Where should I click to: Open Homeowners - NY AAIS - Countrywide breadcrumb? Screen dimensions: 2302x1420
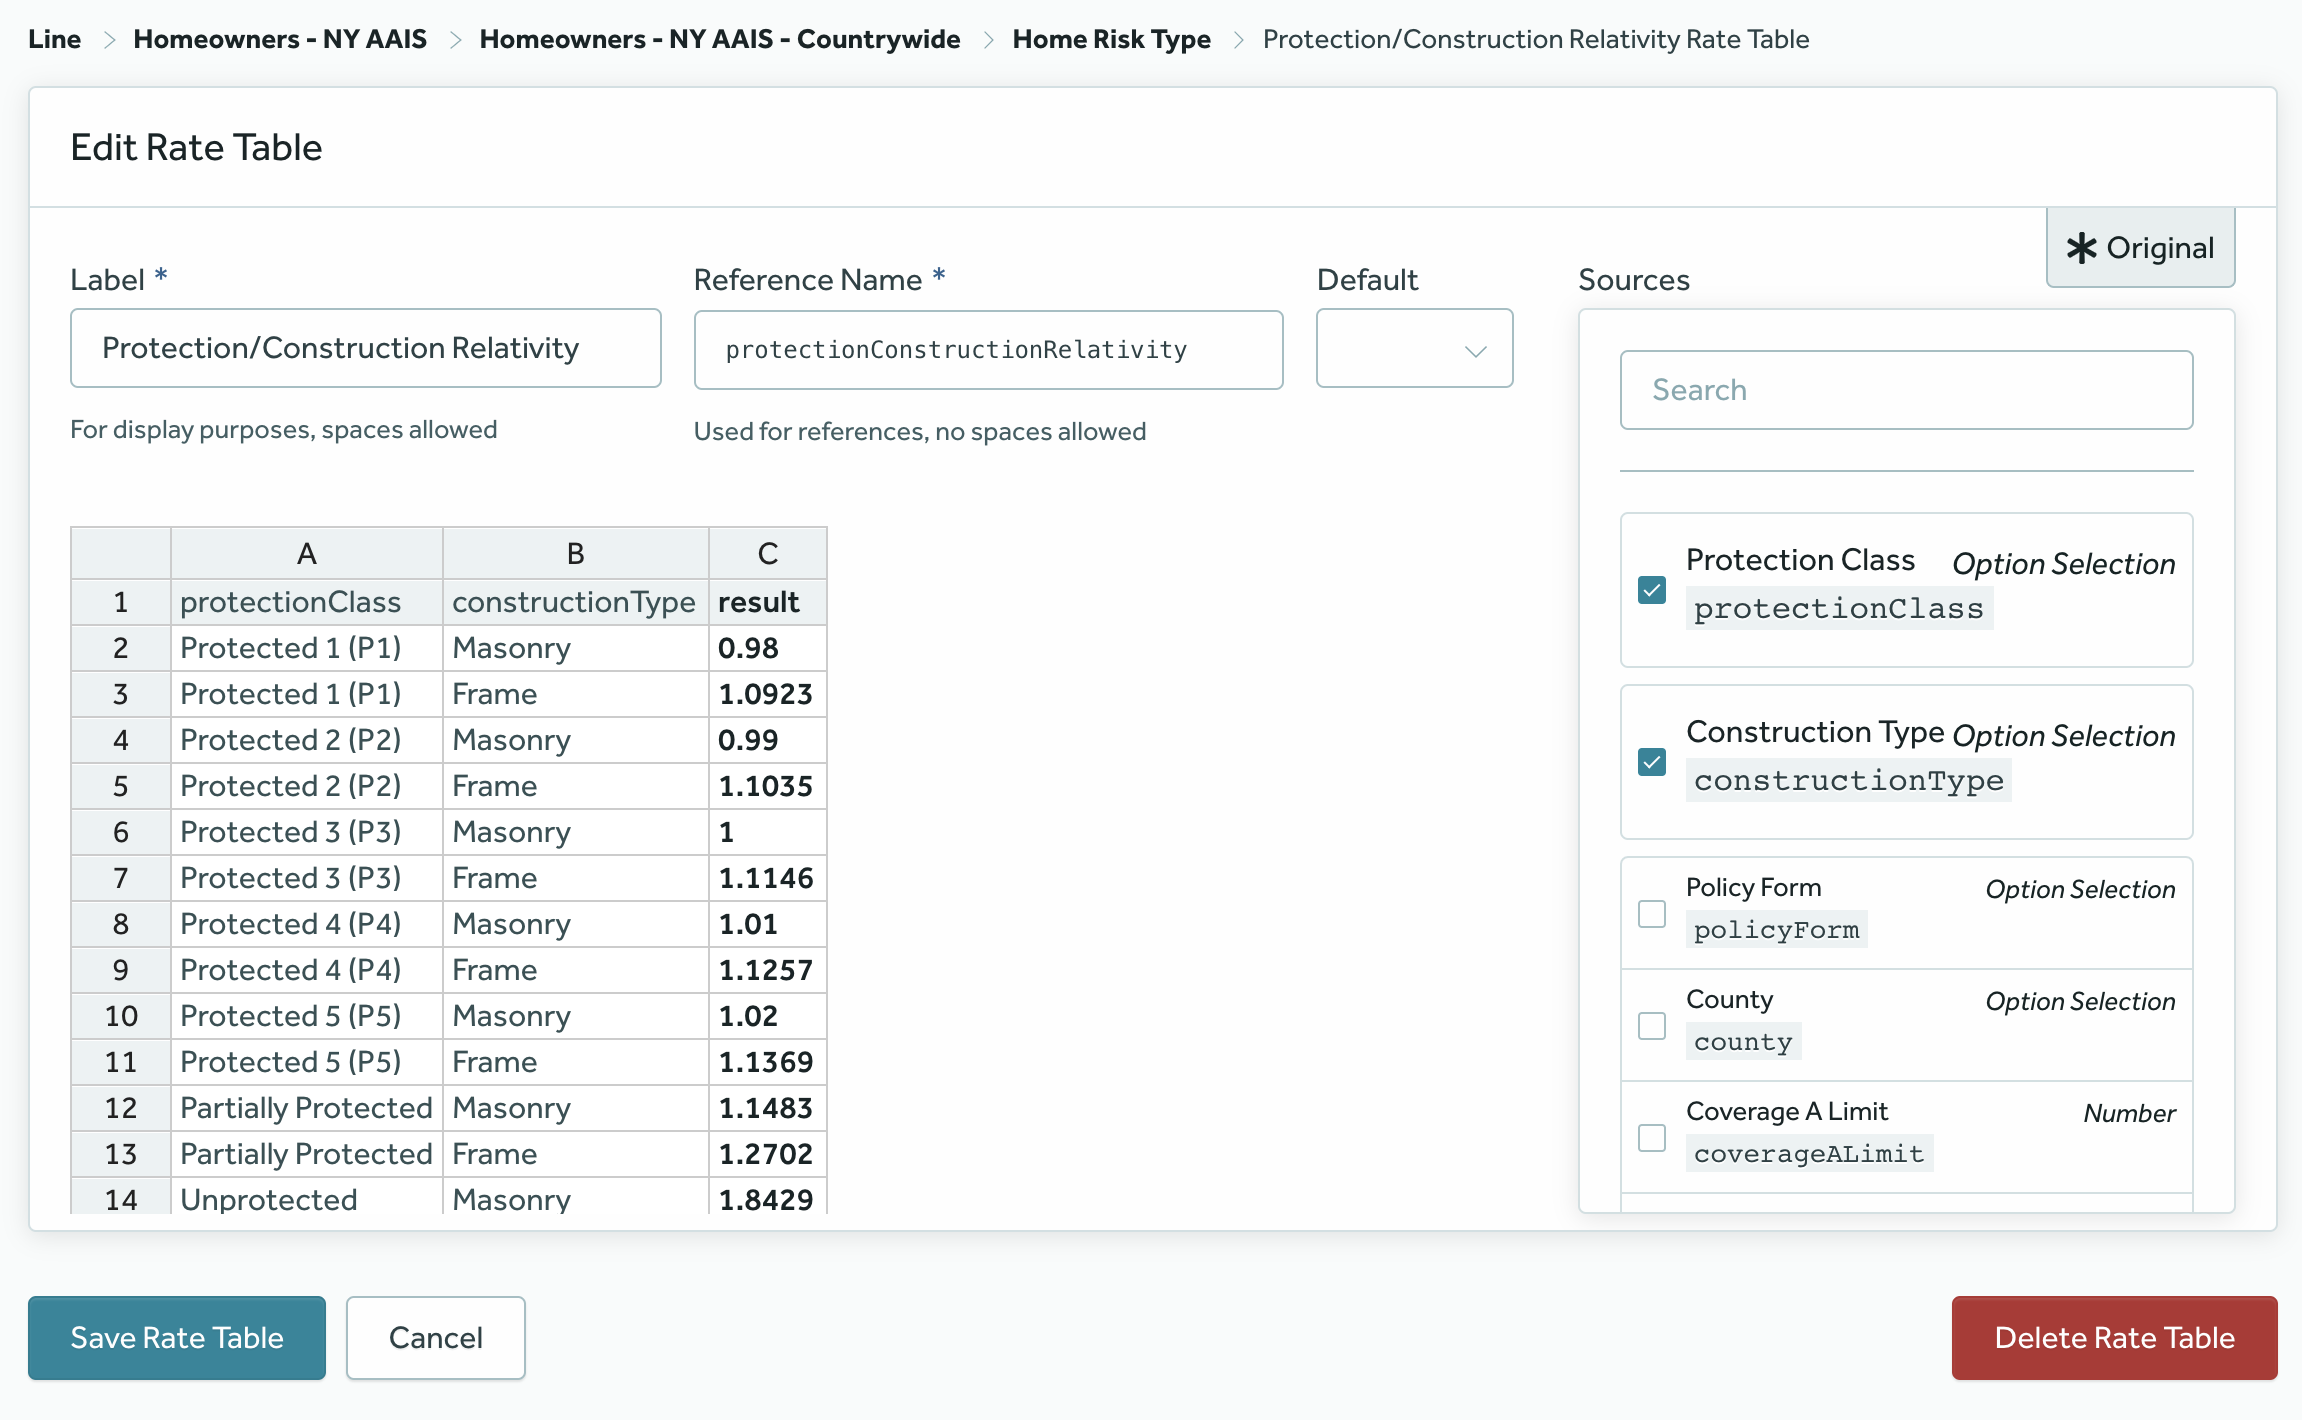click(x=720, y=39)
